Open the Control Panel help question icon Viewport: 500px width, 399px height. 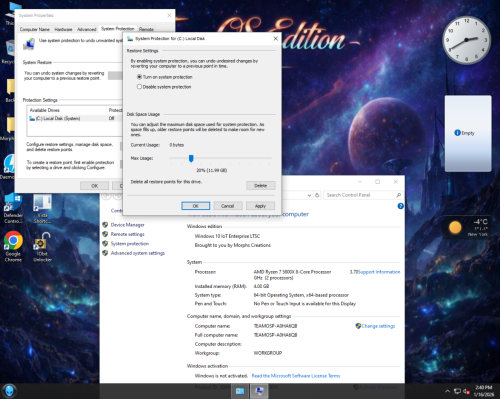click(400, 206)
